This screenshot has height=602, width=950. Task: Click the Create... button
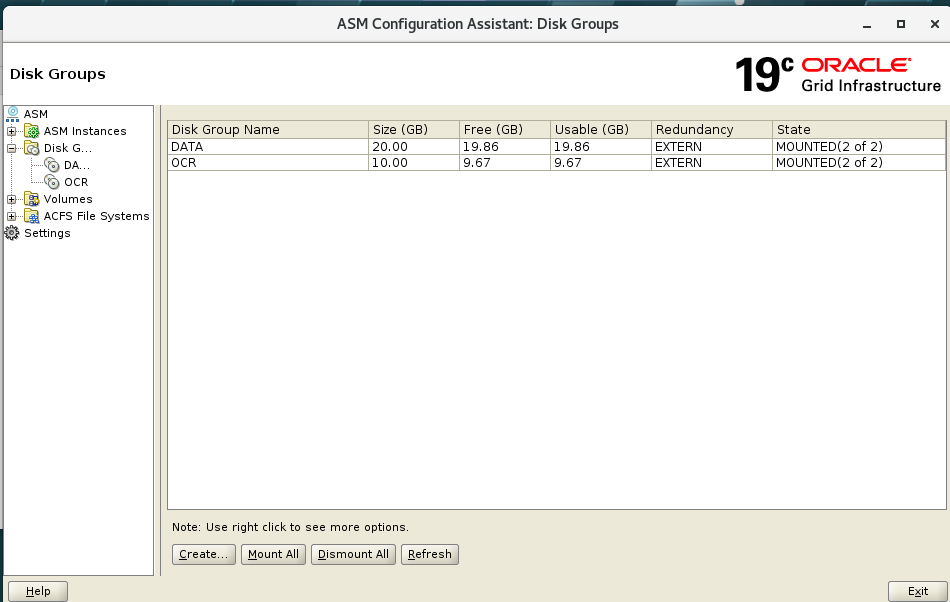point(204,554)
